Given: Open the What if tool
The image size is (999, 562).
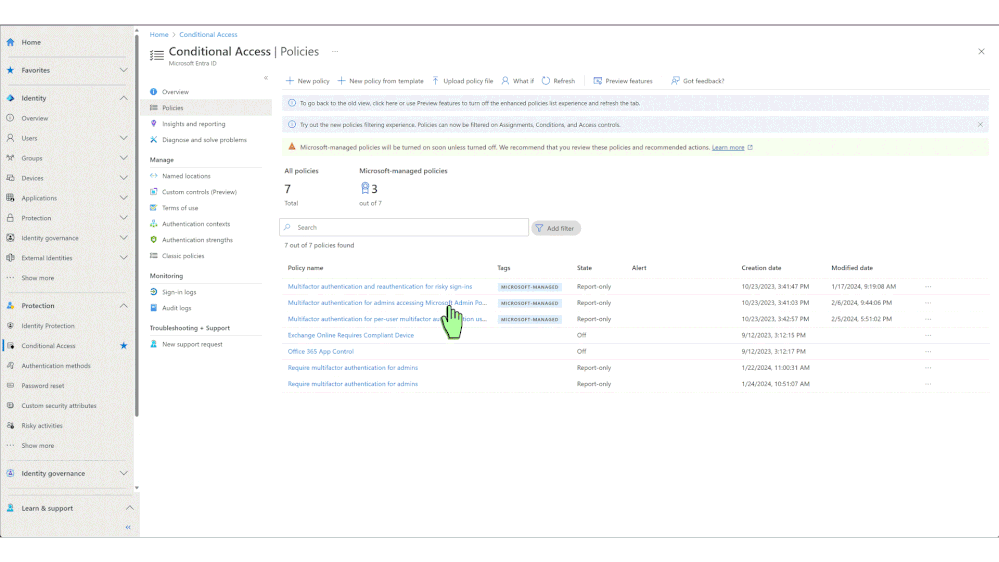Looking at the screenshot, I should (x=517, y=81).
